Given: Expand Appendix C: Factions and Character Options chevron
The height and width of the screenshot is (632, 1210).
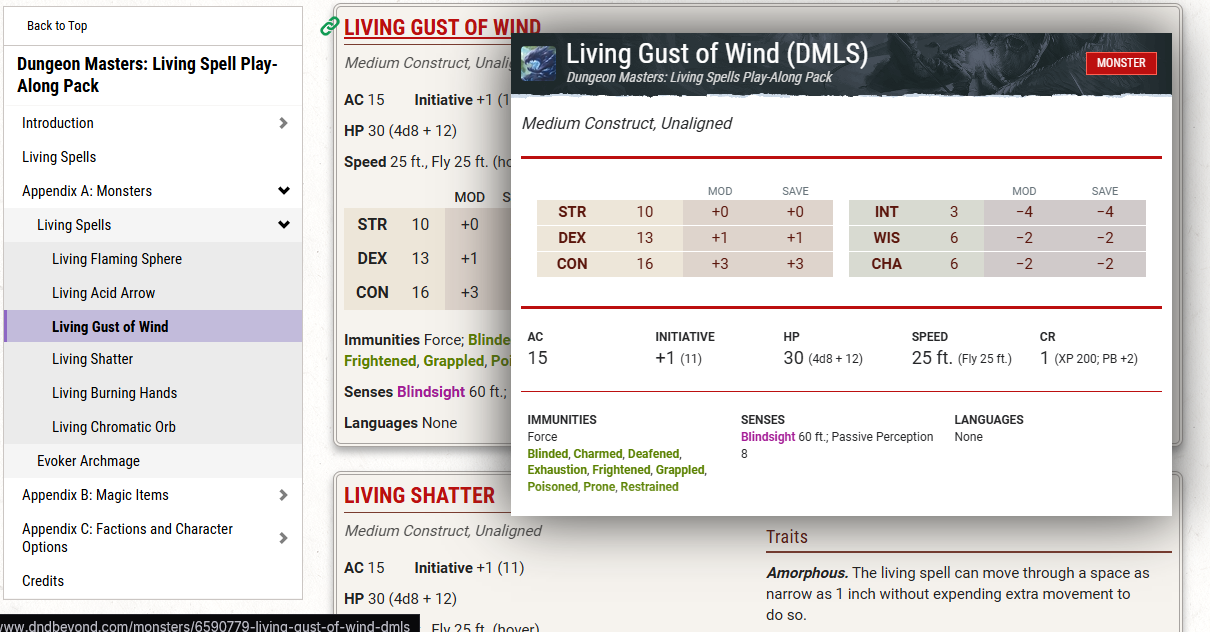Looking at the screenshot, I should 284,538.
